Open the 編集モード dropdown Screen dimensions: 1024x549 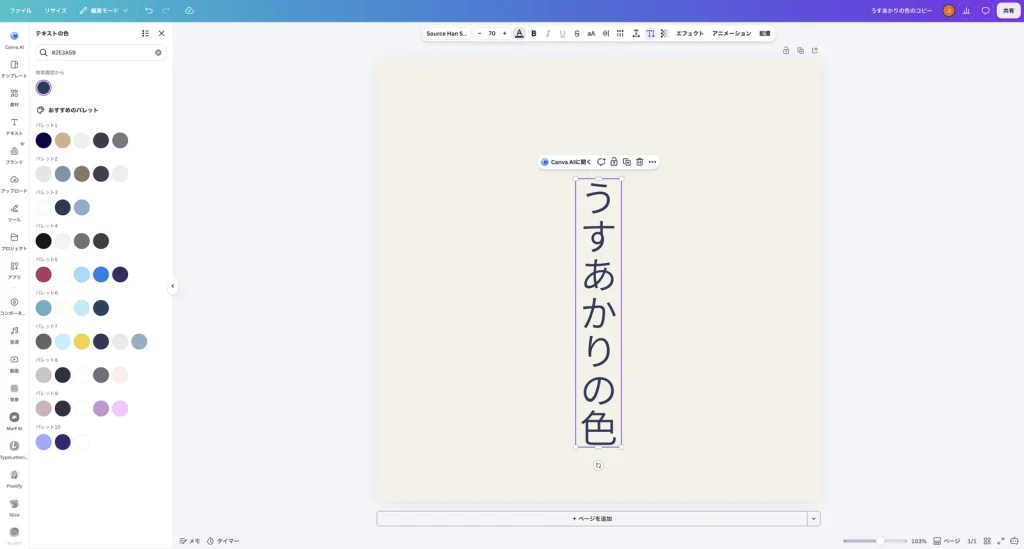pos(104,10)
